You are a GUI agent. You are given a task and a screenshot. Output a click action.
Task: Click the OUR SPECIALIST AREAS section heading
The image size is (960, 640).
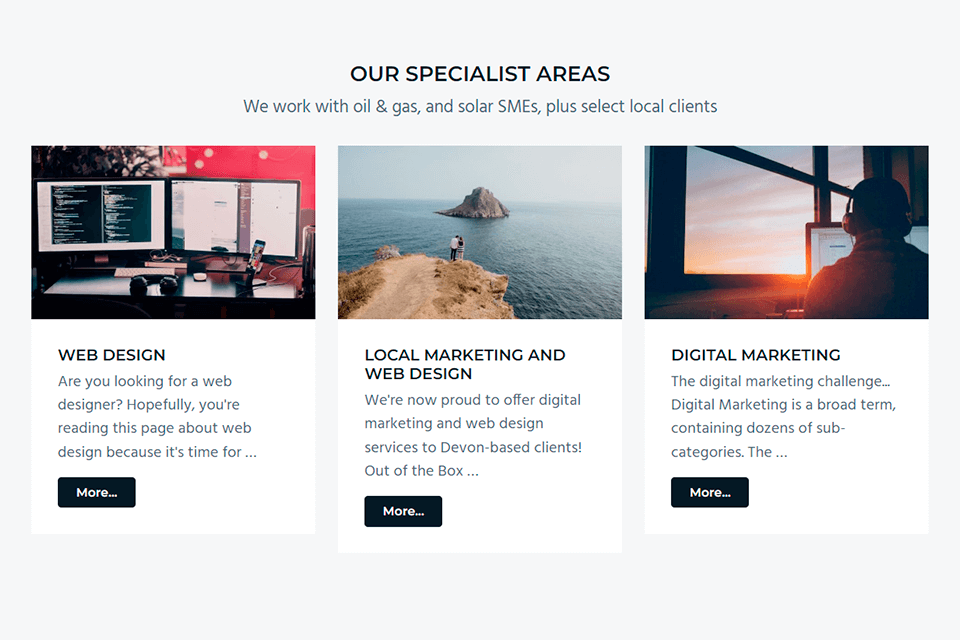click(480, 73)
